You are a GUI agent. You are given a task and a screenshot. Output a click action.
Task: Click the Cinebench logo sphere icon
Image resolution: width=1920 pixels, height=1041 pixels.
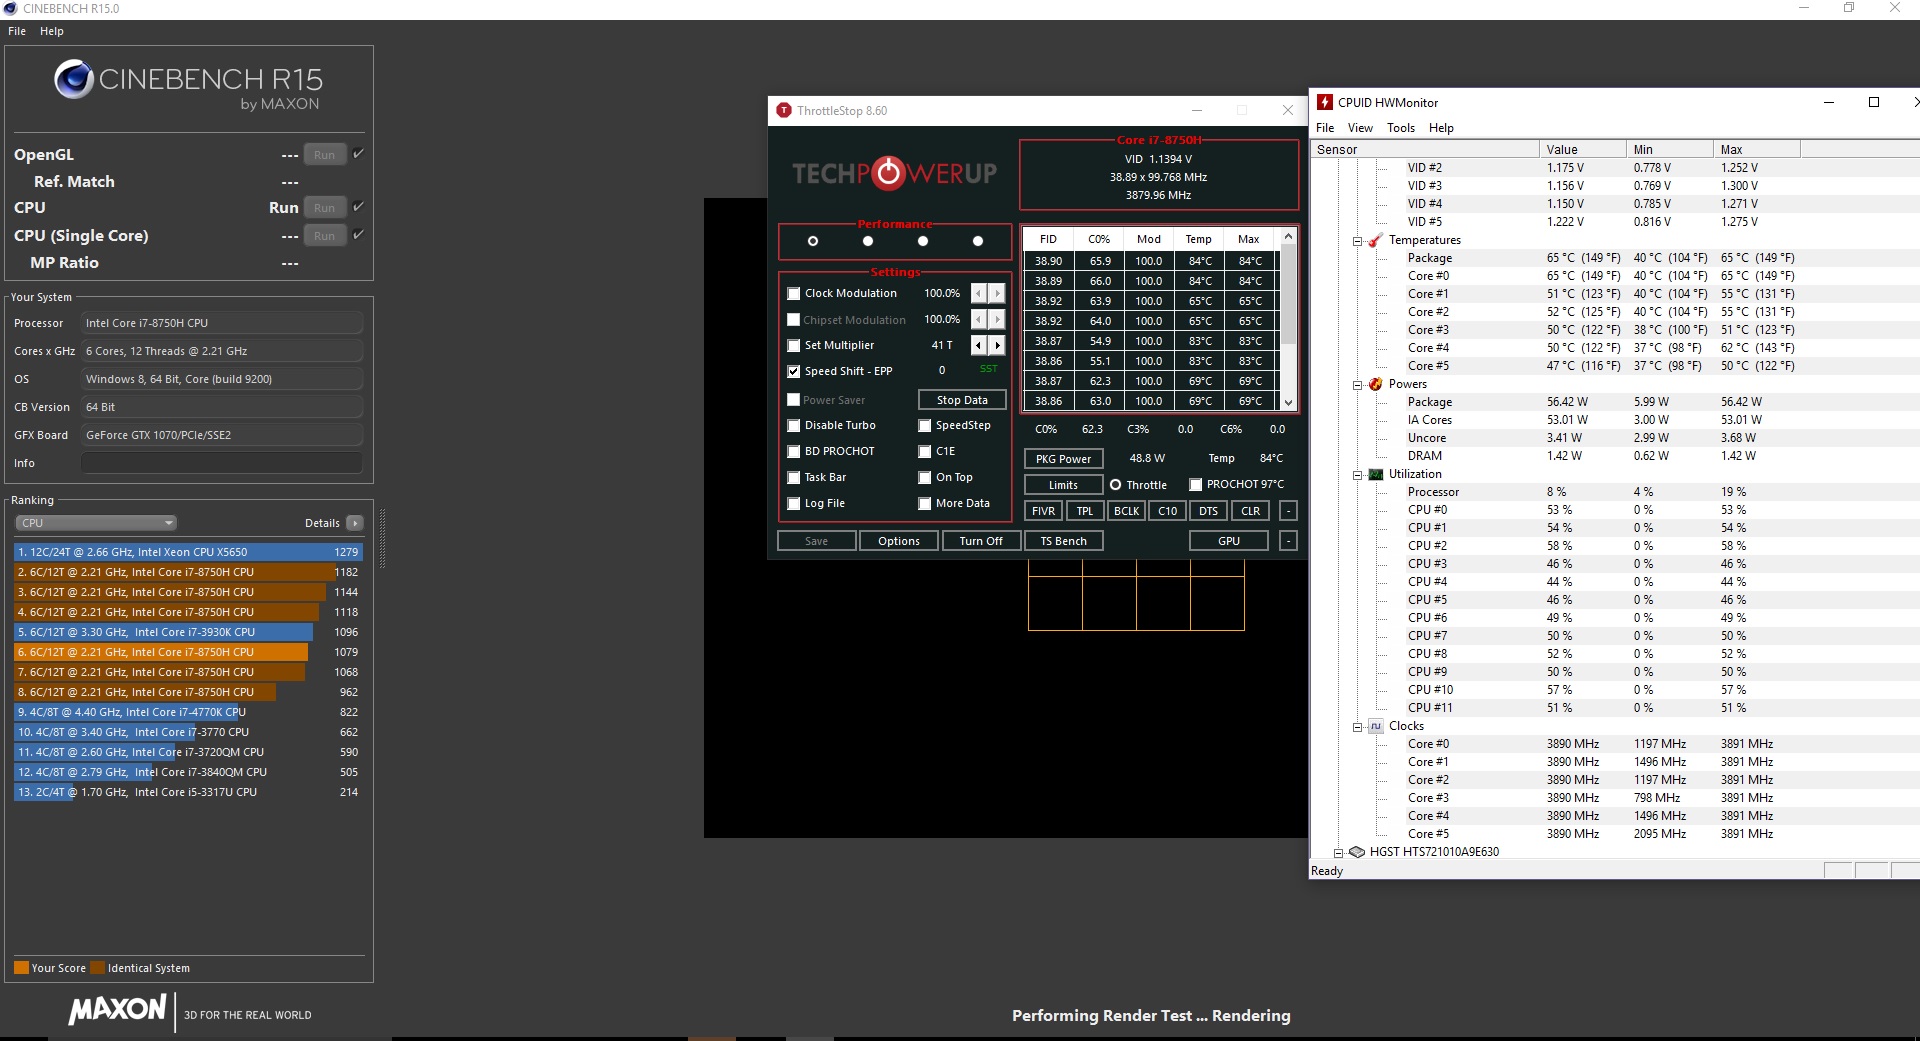click(x=74, y=79)
